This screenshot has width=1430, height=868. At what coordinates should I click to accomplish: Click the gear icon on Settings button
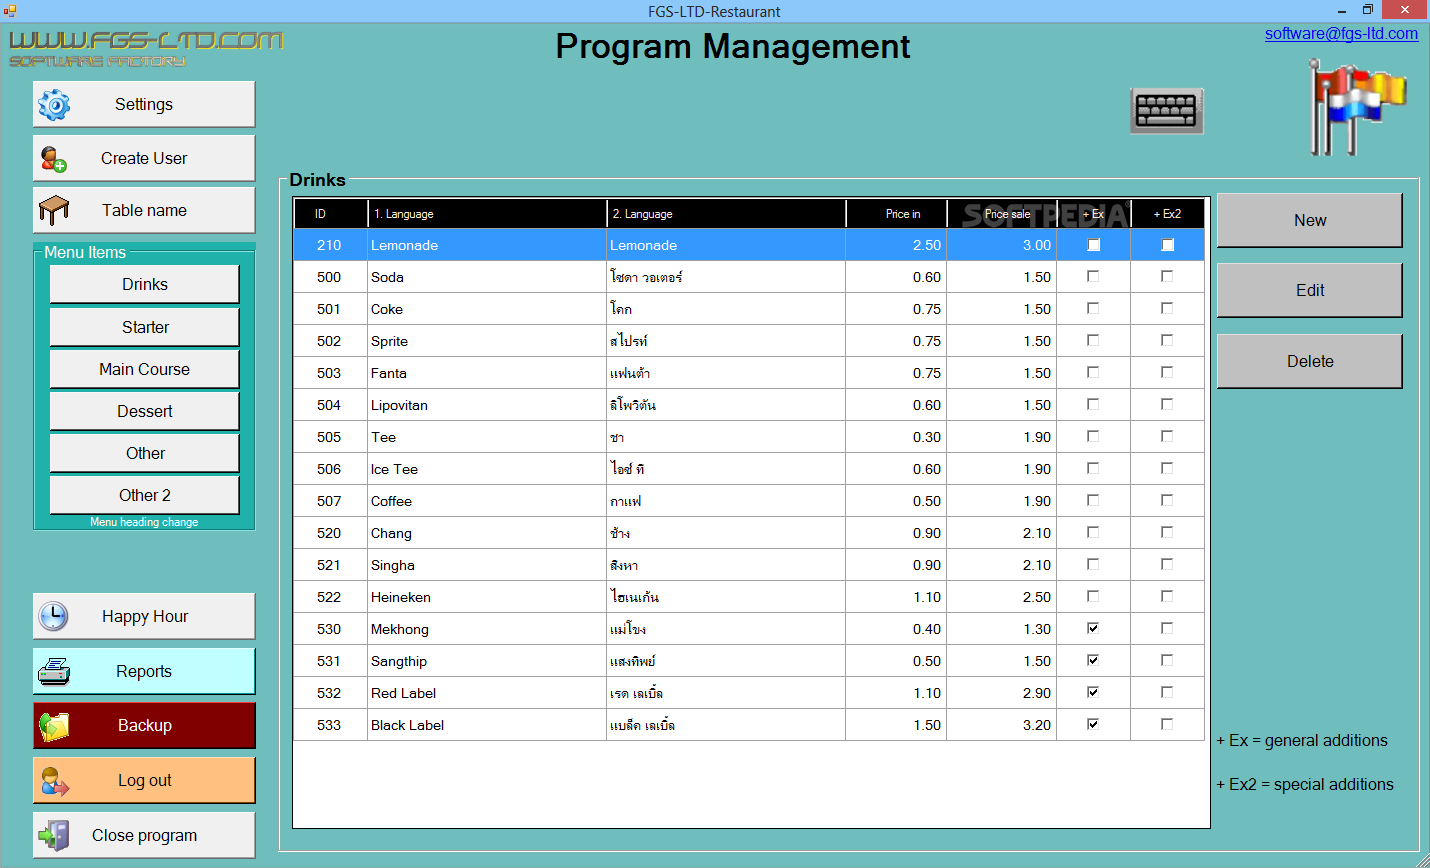click(54, 104)
